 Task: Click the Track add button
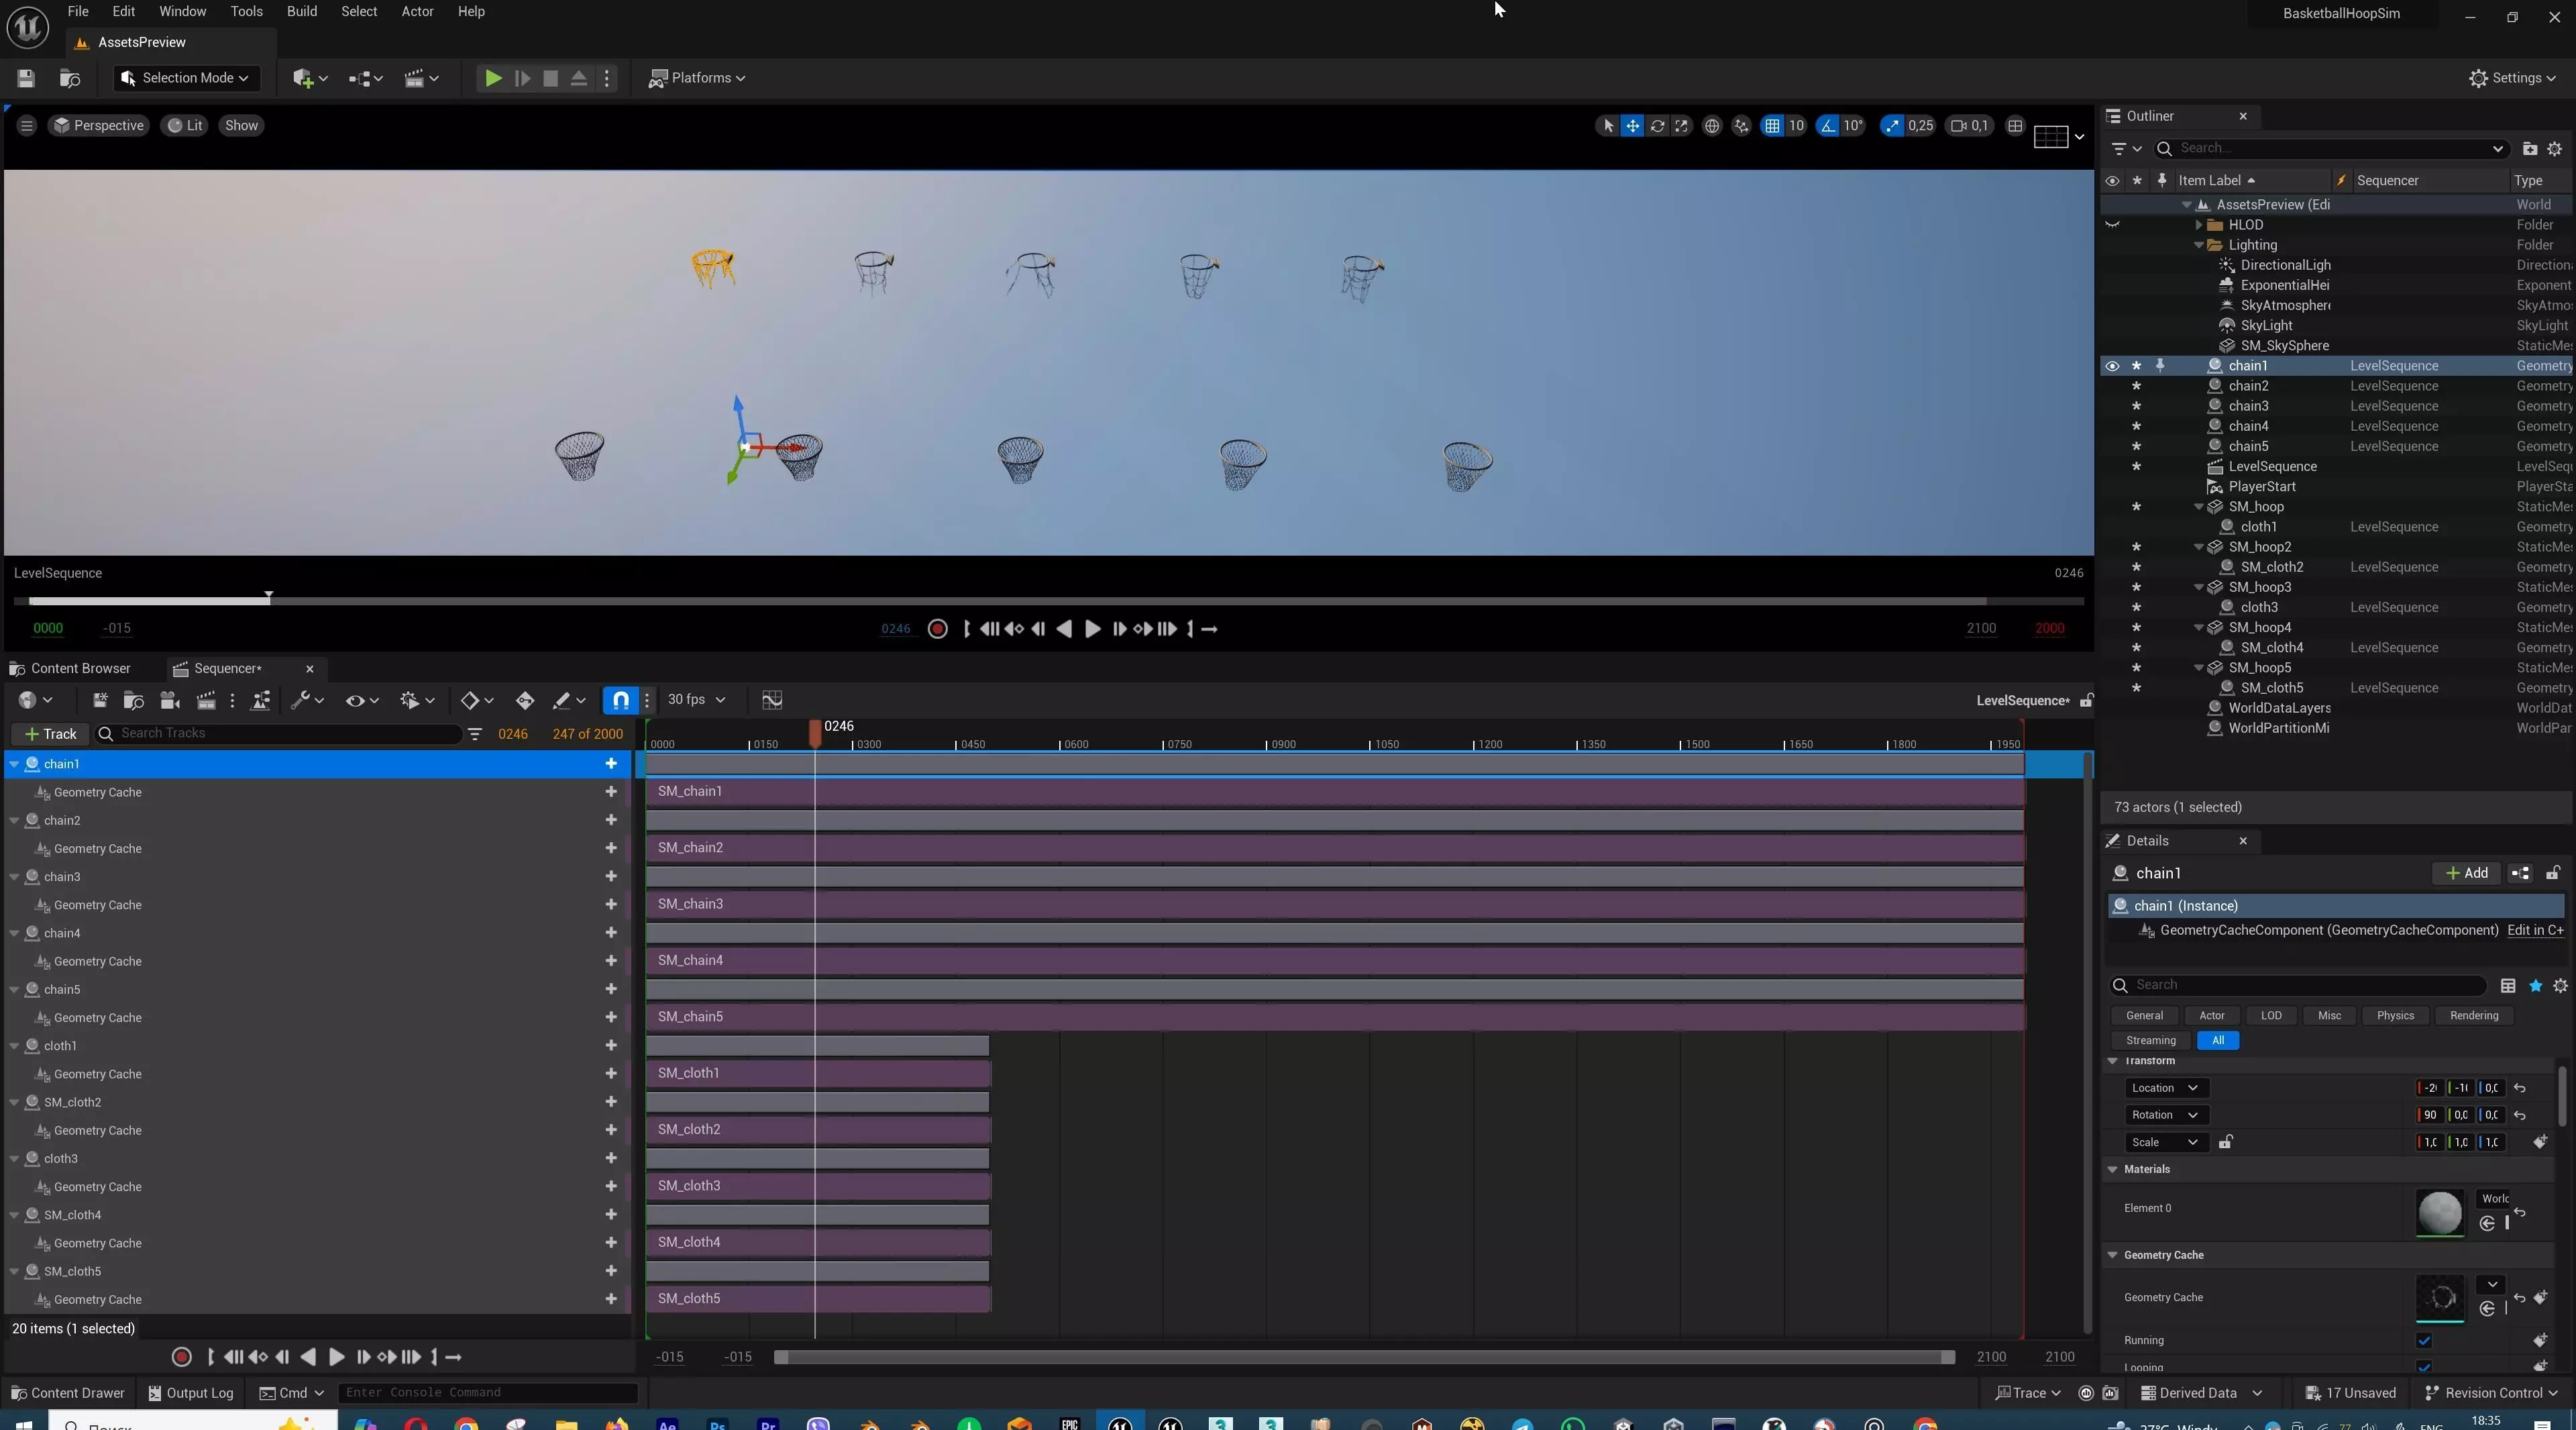tap(50, 734)
